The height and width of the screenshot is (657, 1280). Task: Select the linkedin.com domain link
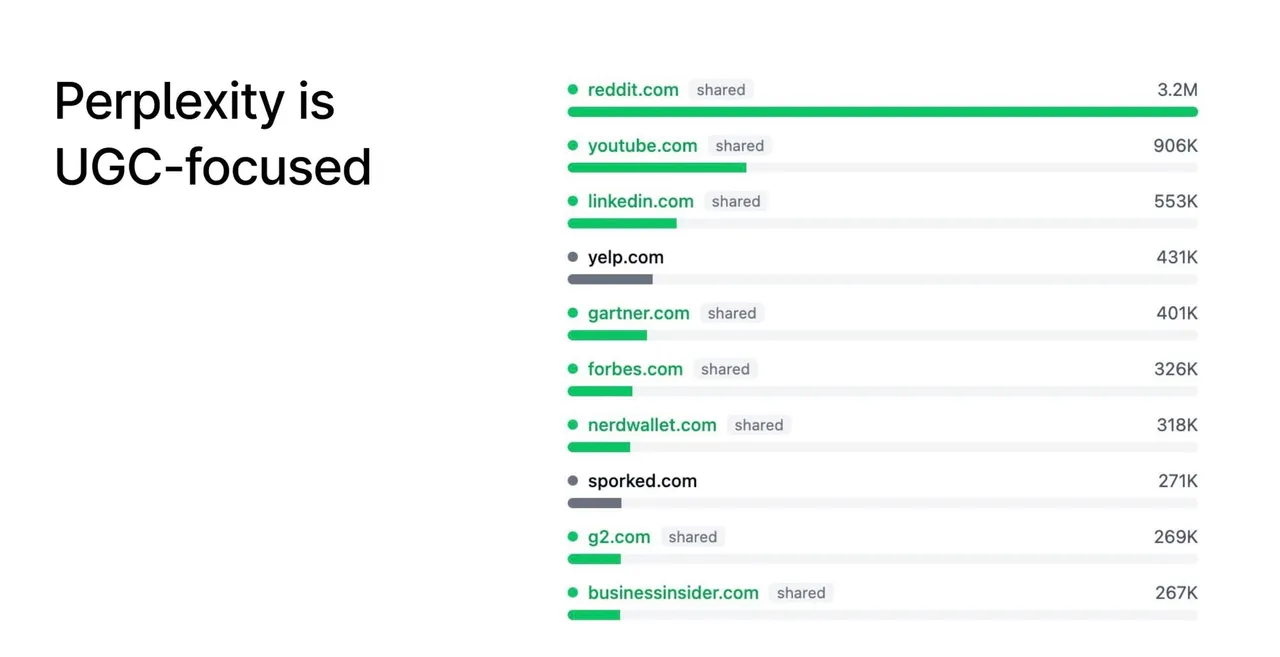(x=640, y=202)
